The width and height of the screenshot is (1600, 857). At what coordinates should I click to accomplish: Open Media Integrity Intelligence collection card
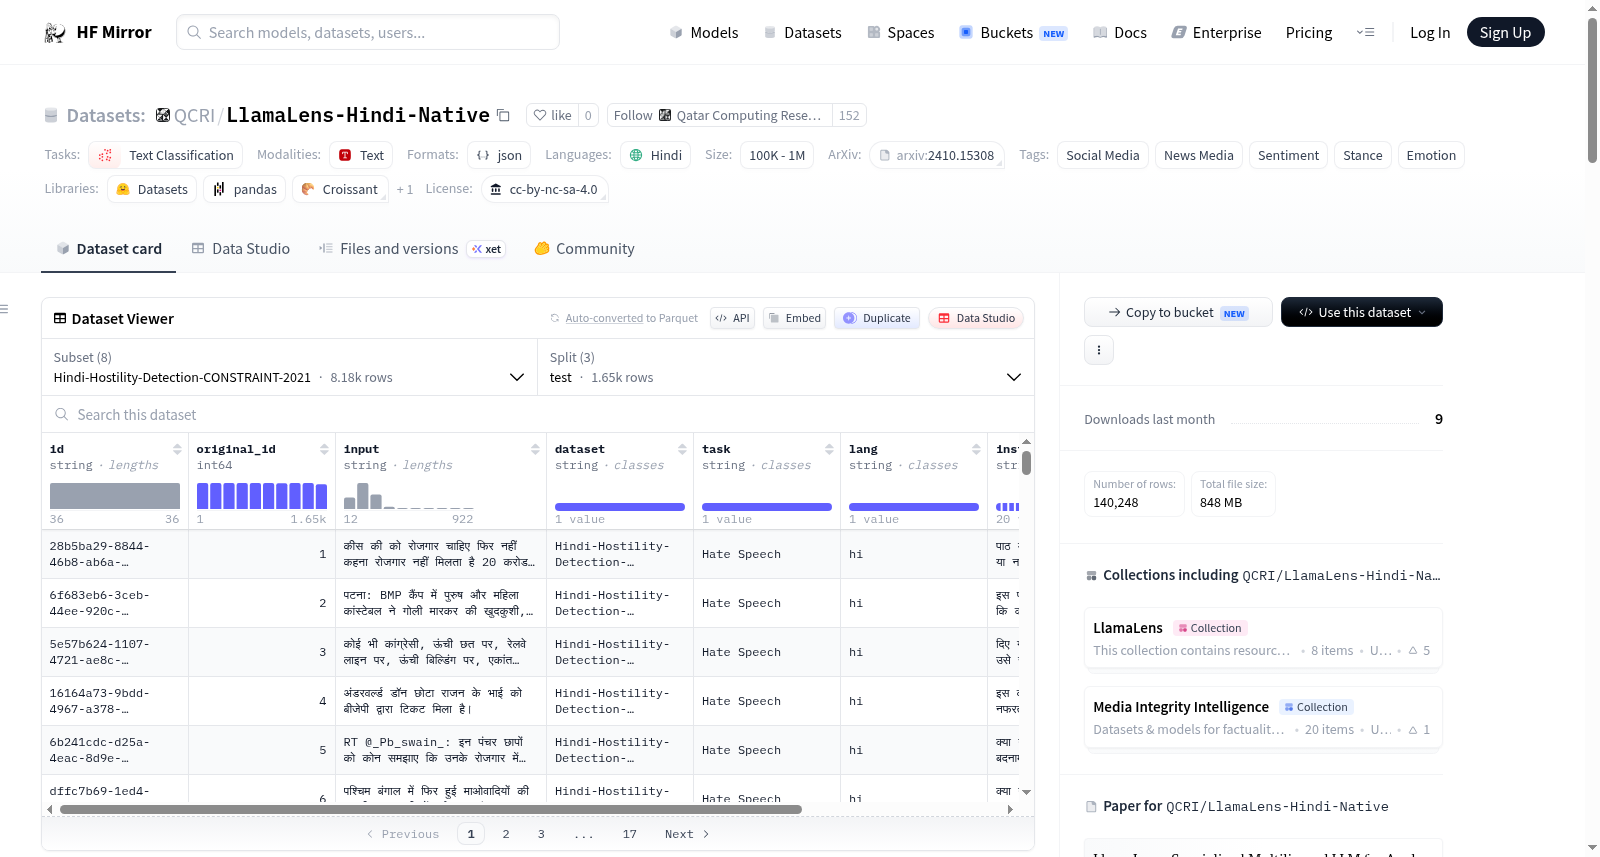pyautogui.click(x=1263, y=717)
